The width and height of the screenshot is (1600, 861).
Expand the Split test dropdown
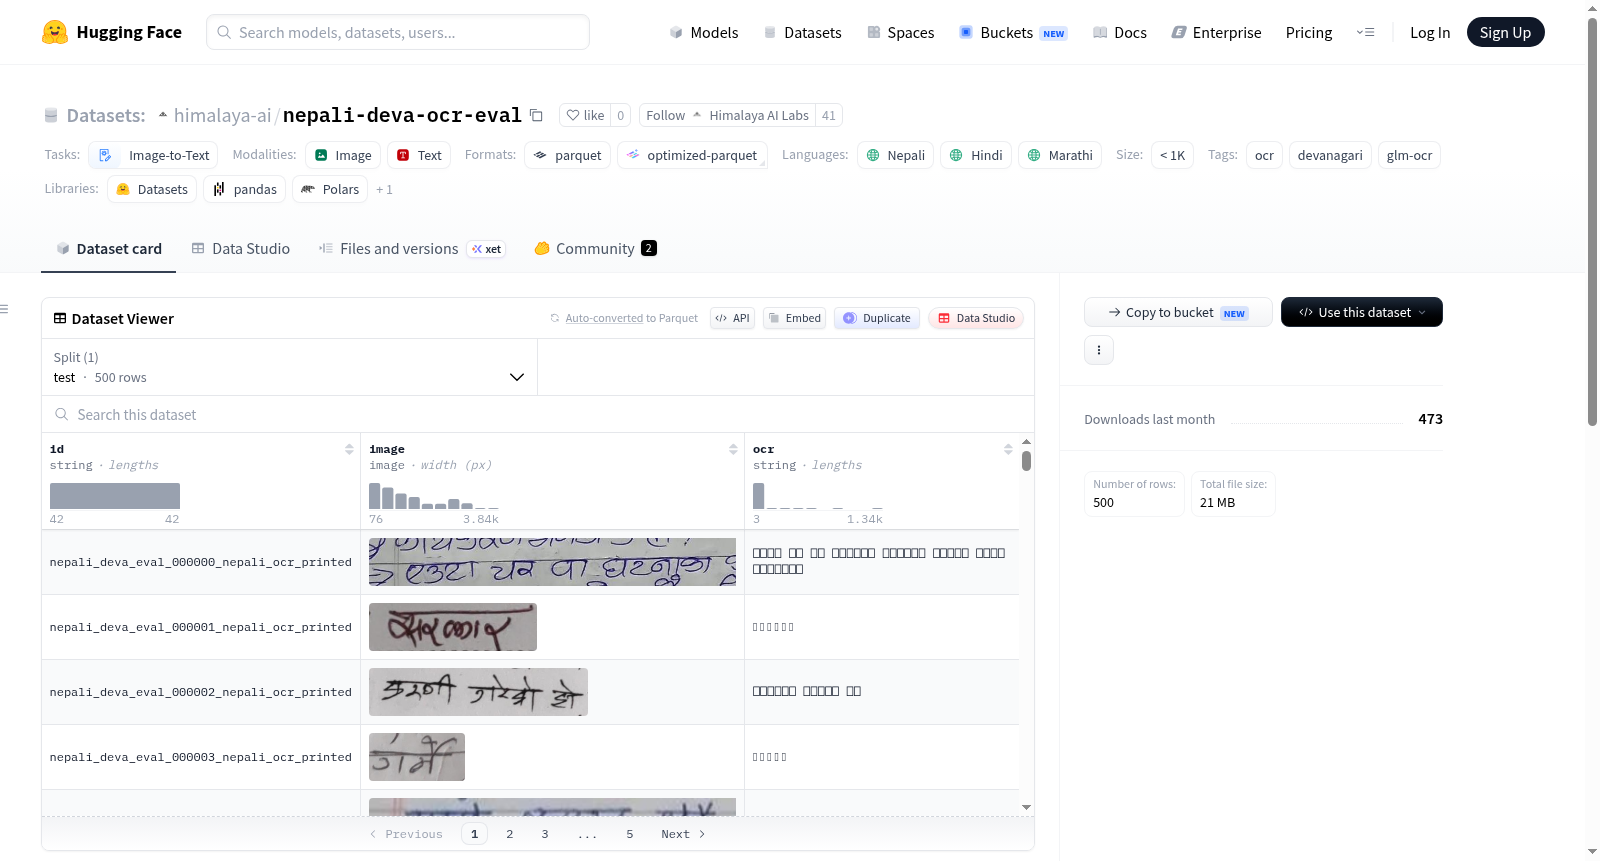(x=289, y=367)
